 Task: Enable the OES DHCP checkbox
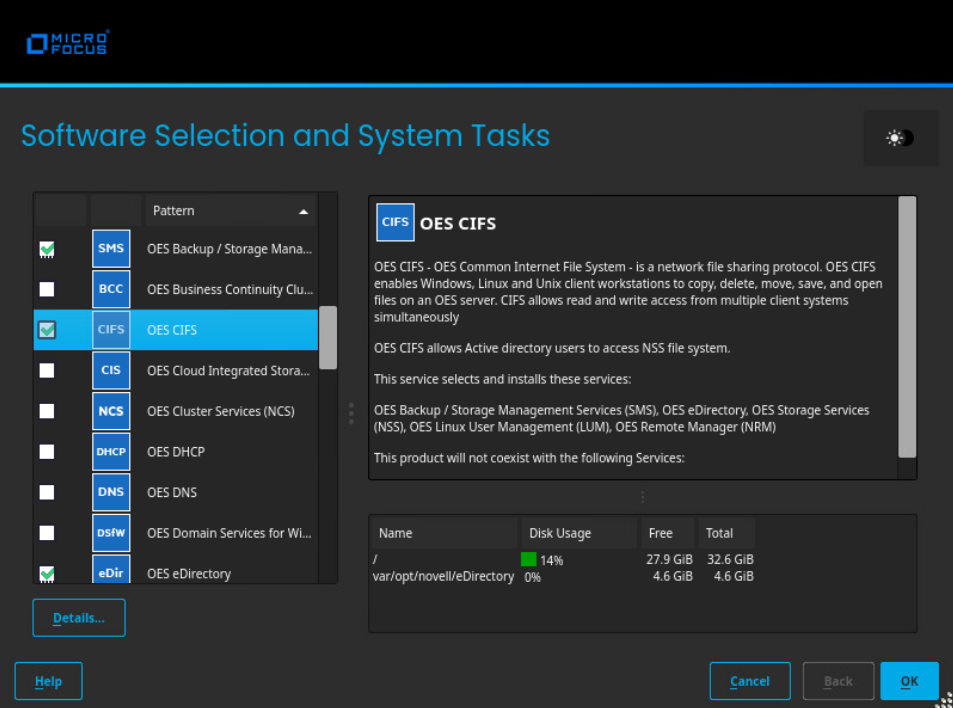point(47,452)
